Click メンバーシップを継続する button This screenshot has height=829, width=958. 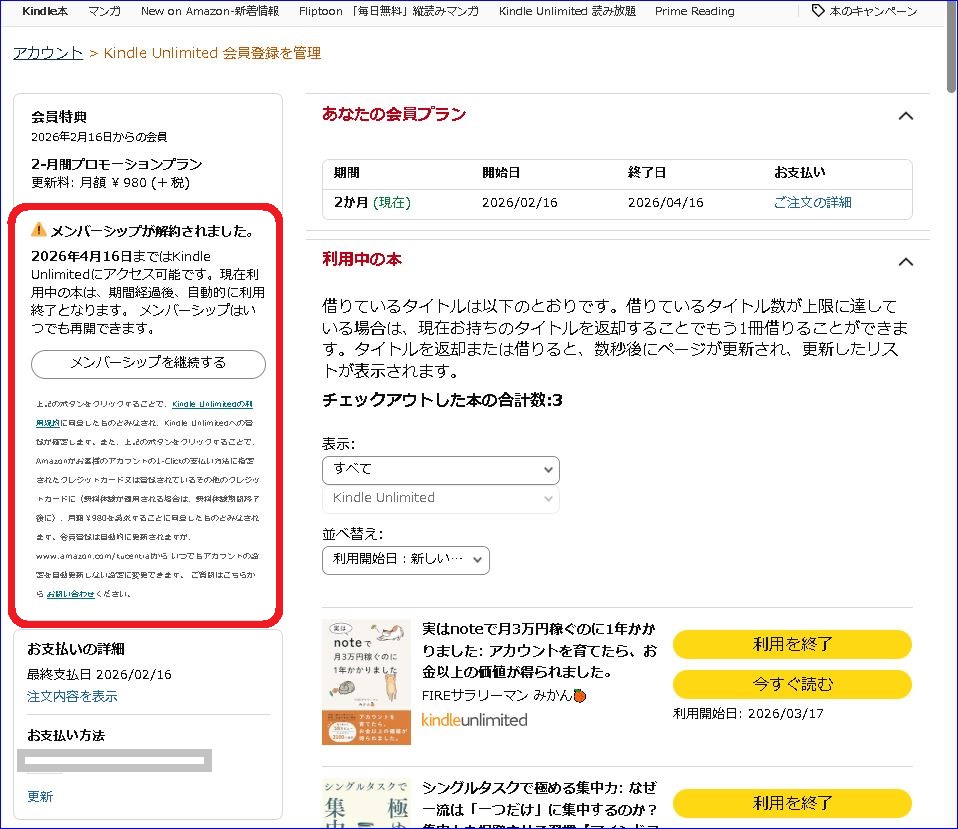coord(148,363)
